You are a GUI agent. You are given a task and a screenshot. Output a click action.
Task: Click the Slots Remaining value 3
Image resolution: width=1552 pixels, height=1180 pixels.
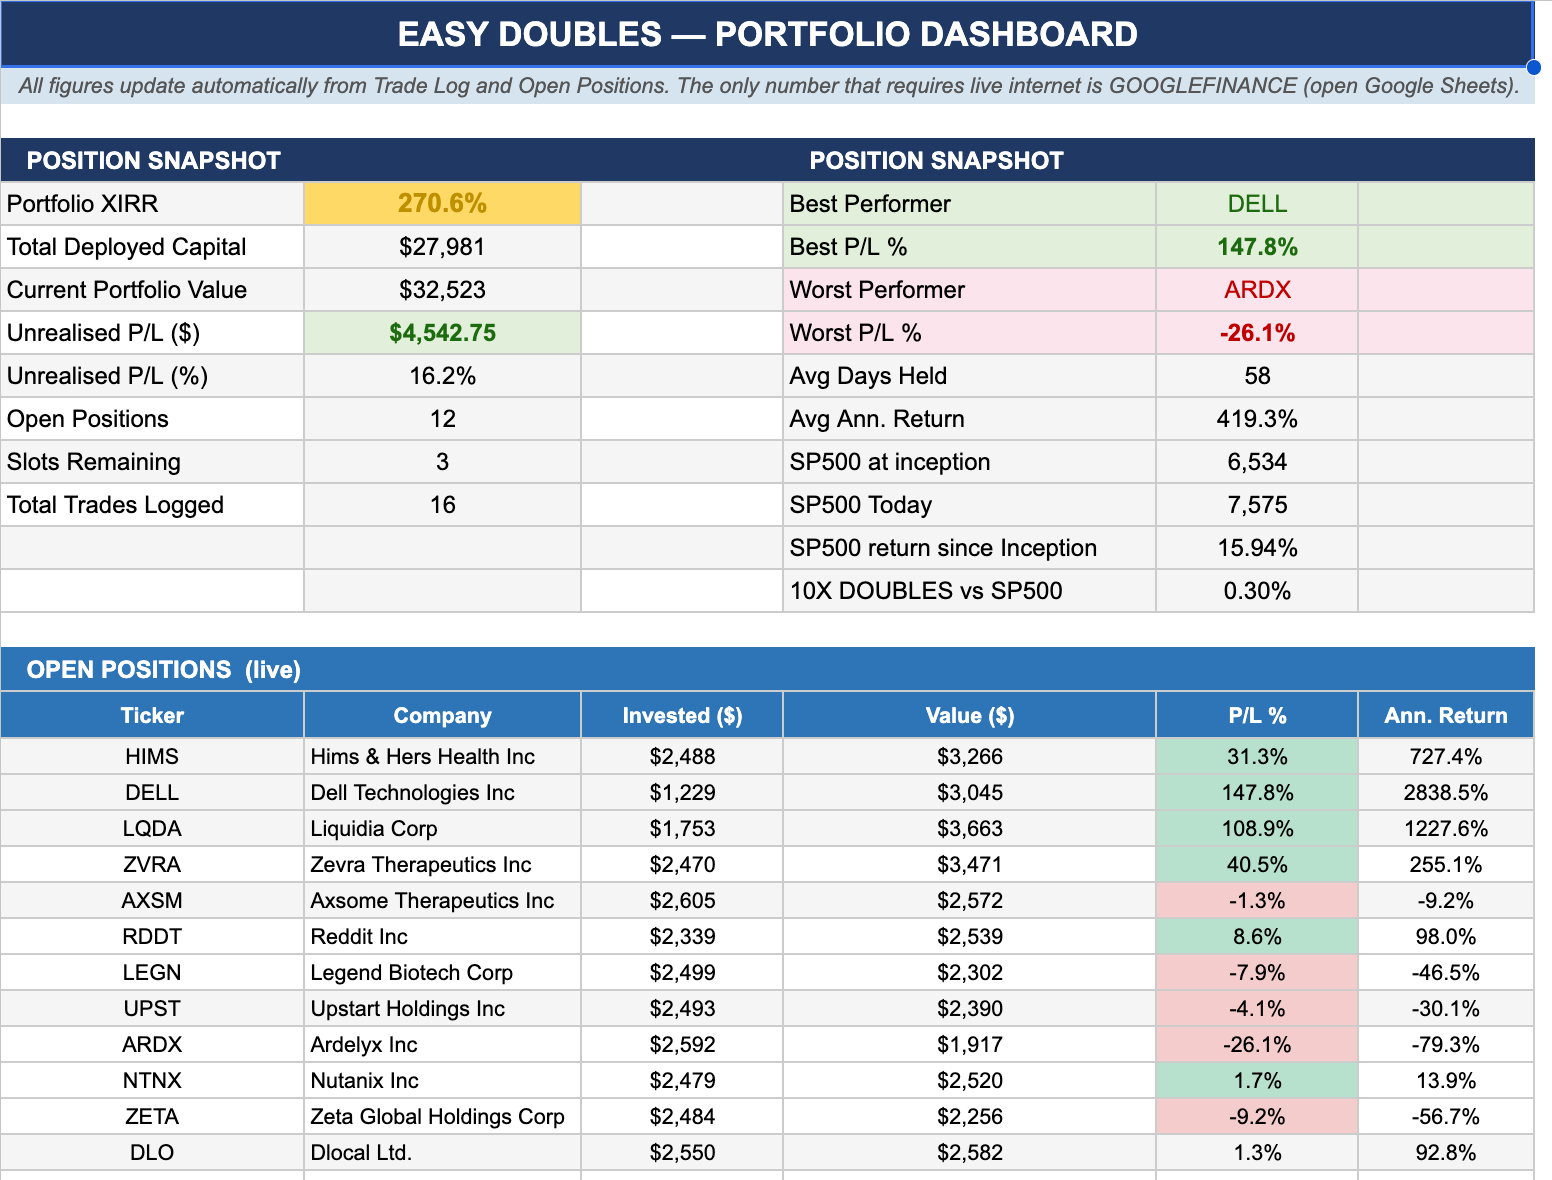coord(442,462)
